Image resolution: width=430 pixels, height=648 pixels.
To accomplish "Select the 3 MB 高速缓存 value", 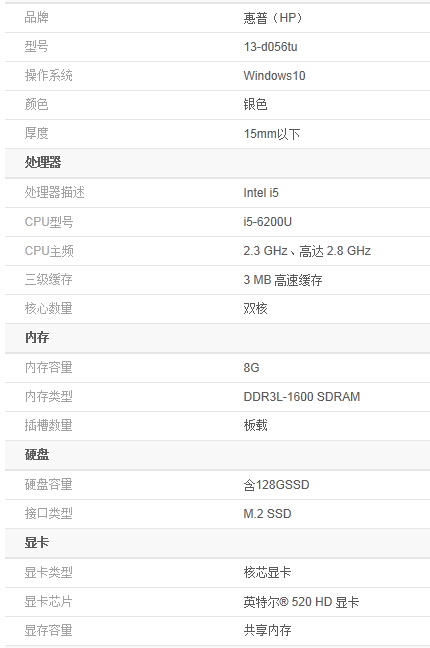I will pyautogui.click(x=283, y=280).
